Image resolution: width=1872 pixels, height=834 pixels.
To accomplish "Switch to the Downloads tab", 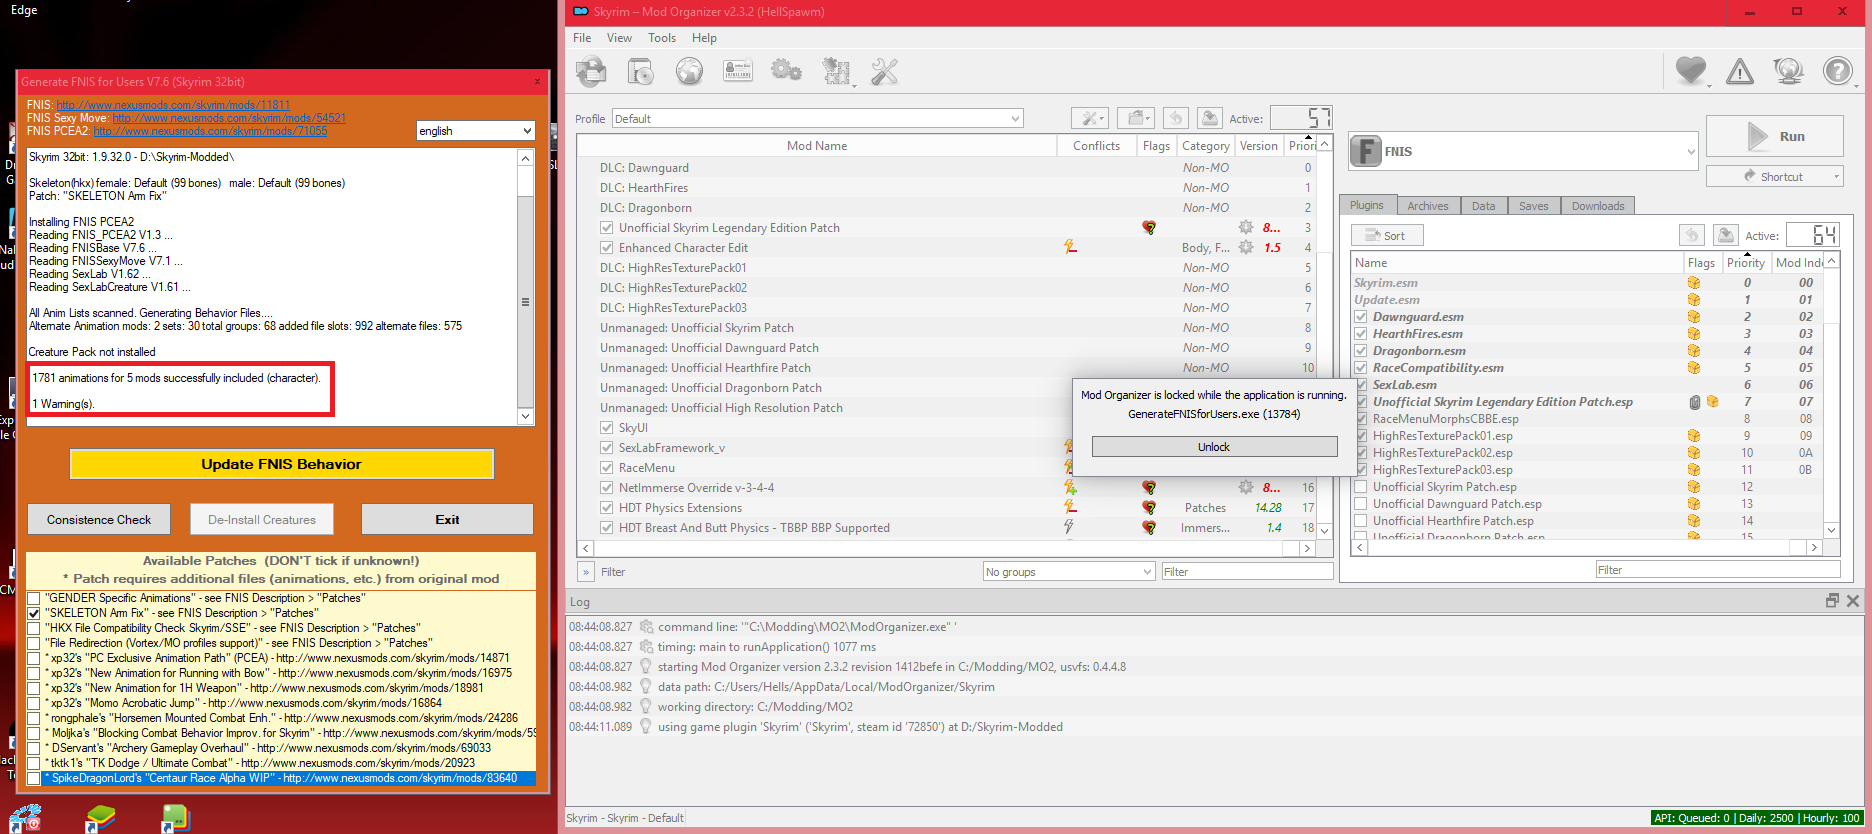I will tap(1598, 206).
